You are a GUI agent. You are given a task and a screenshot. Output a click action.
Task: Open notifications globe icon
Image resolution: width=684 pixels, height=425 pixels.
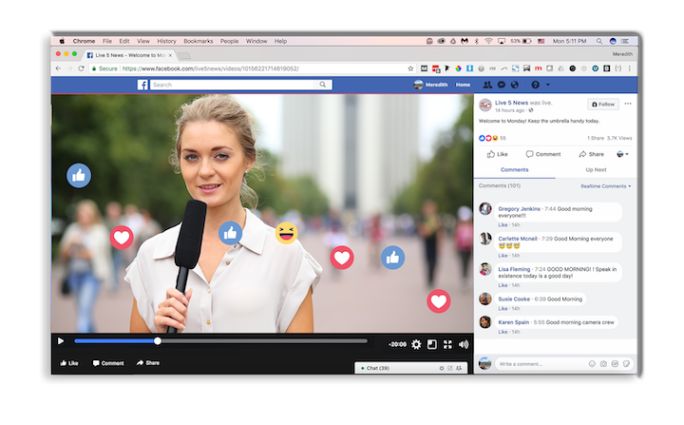click(x=514, y=85)
